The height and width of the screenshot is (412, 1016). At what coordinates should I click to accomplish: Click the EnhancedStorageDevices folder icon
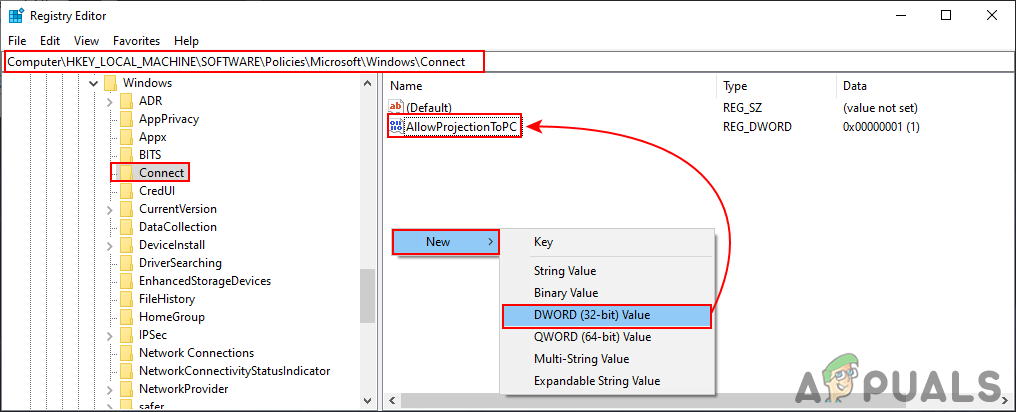[126, 281]
